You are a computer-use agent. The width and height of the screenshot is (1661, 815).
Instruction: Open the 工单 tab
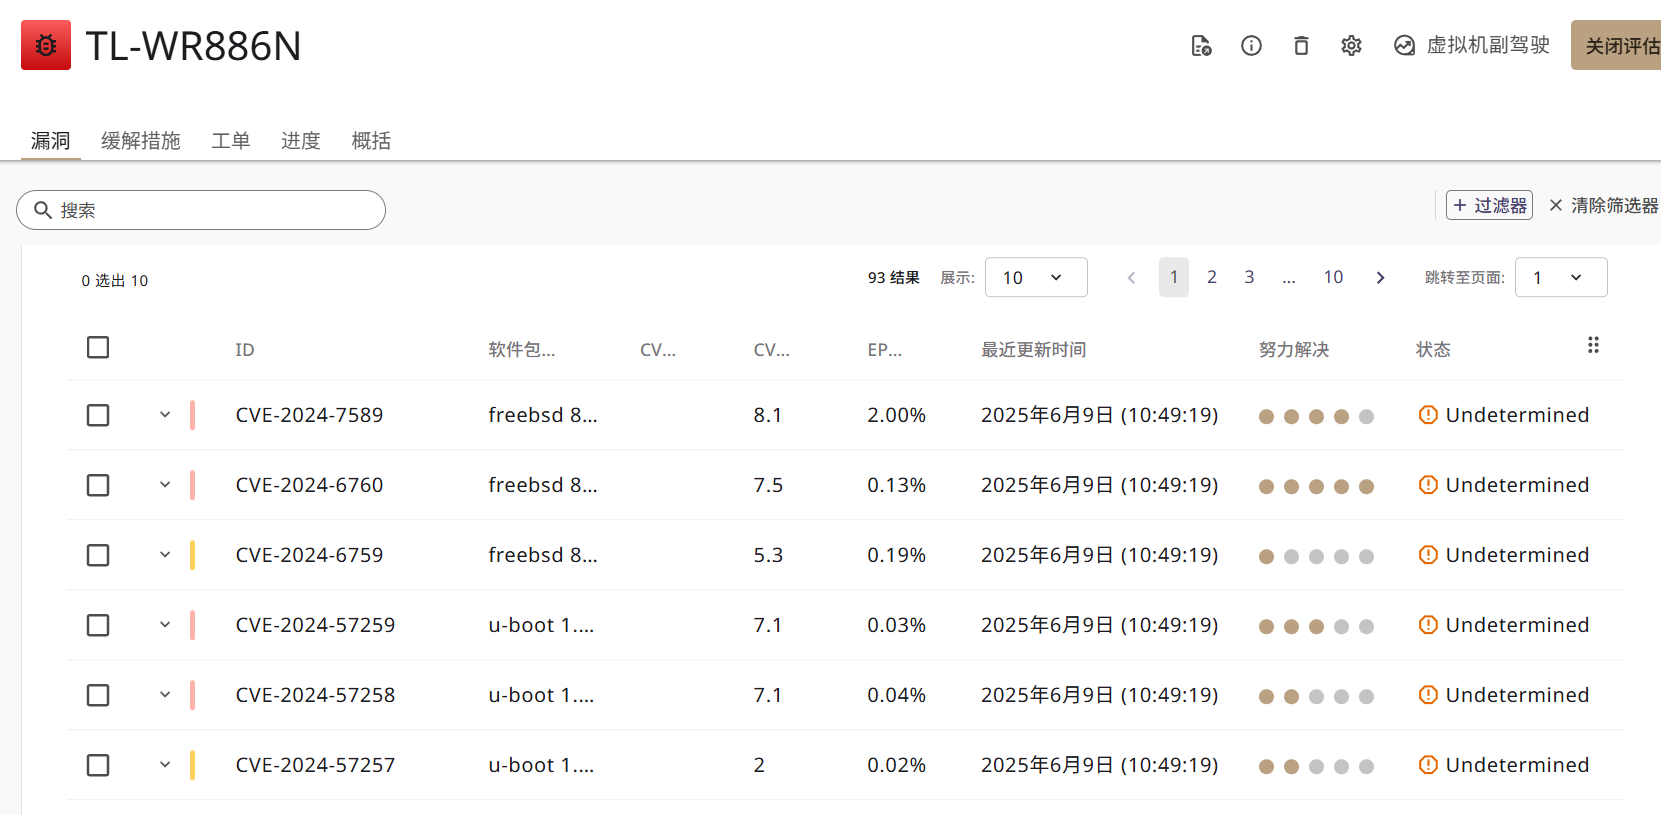231,141
